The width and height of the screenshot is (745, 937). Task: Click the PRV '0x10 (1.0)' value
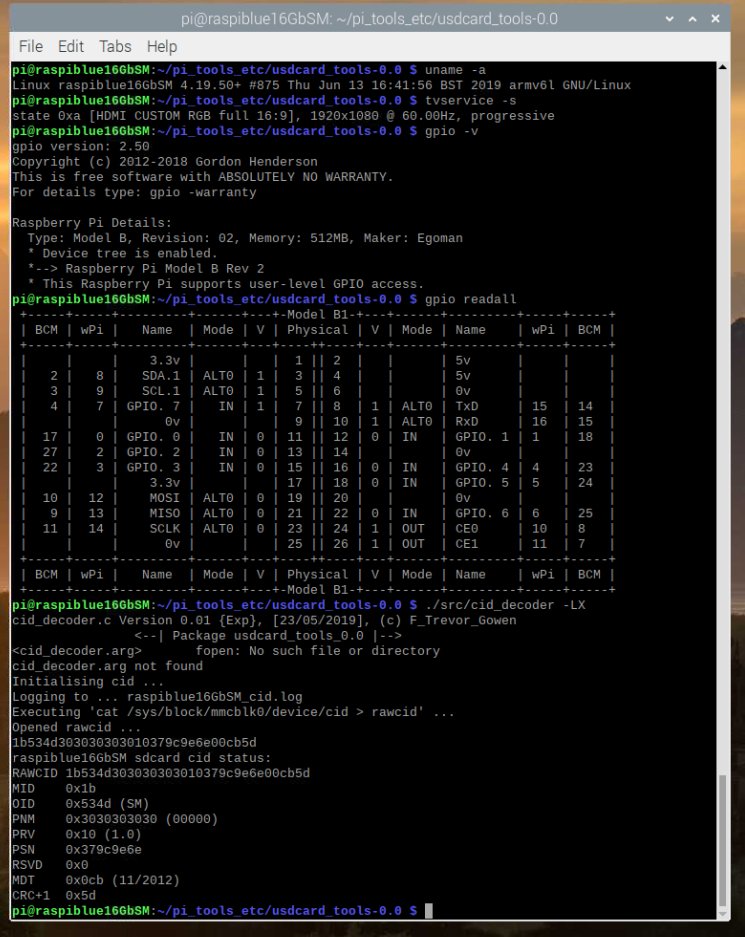click(103, 835)
